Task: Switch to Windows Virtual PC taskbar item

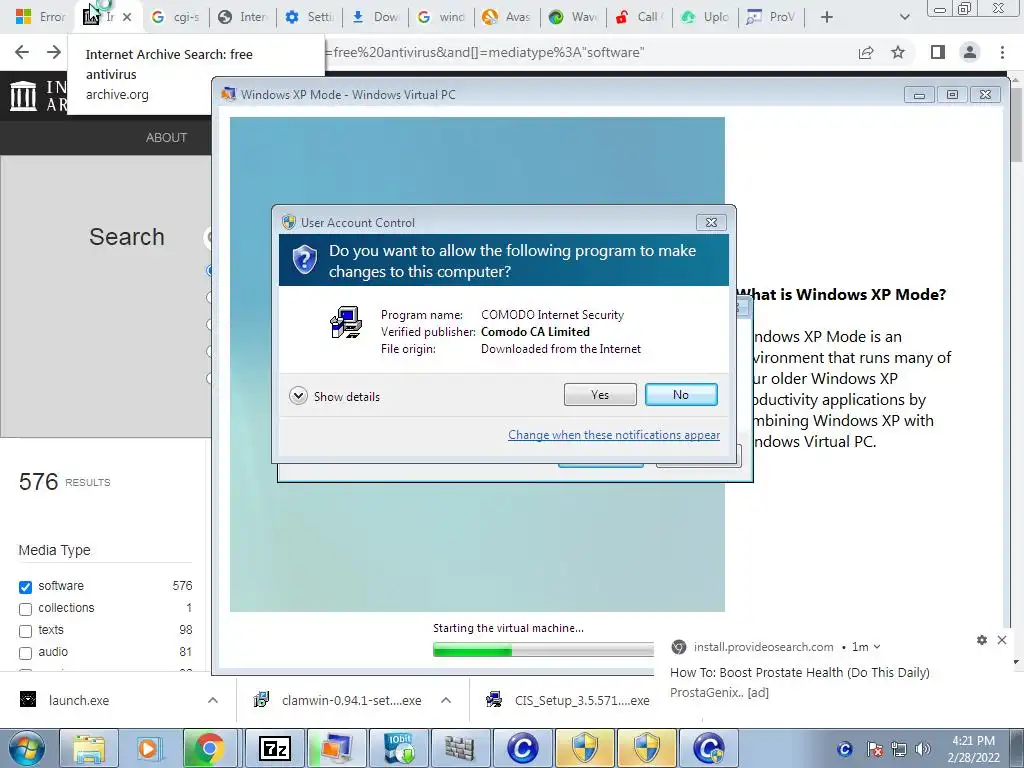Action: click(x=336, y=748)
